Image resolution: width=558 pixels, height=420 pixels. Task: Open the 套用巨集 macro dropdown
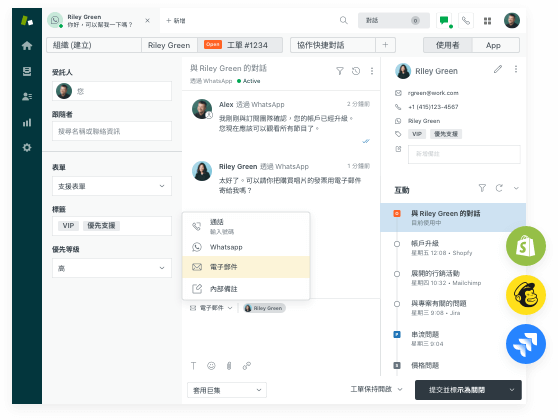tap(227, 390)
